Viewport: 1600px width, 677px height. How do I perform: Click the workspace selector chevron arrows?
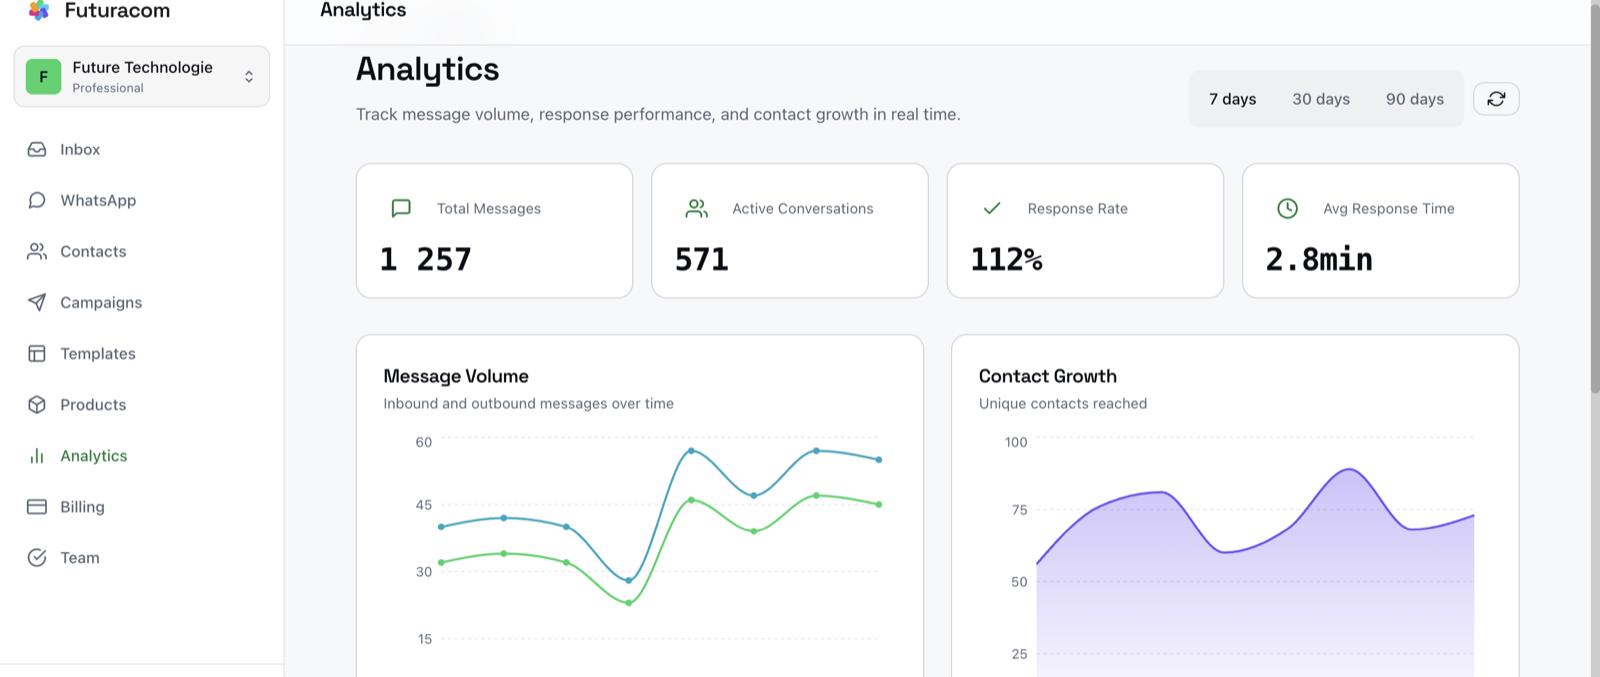tap(249, 76)
